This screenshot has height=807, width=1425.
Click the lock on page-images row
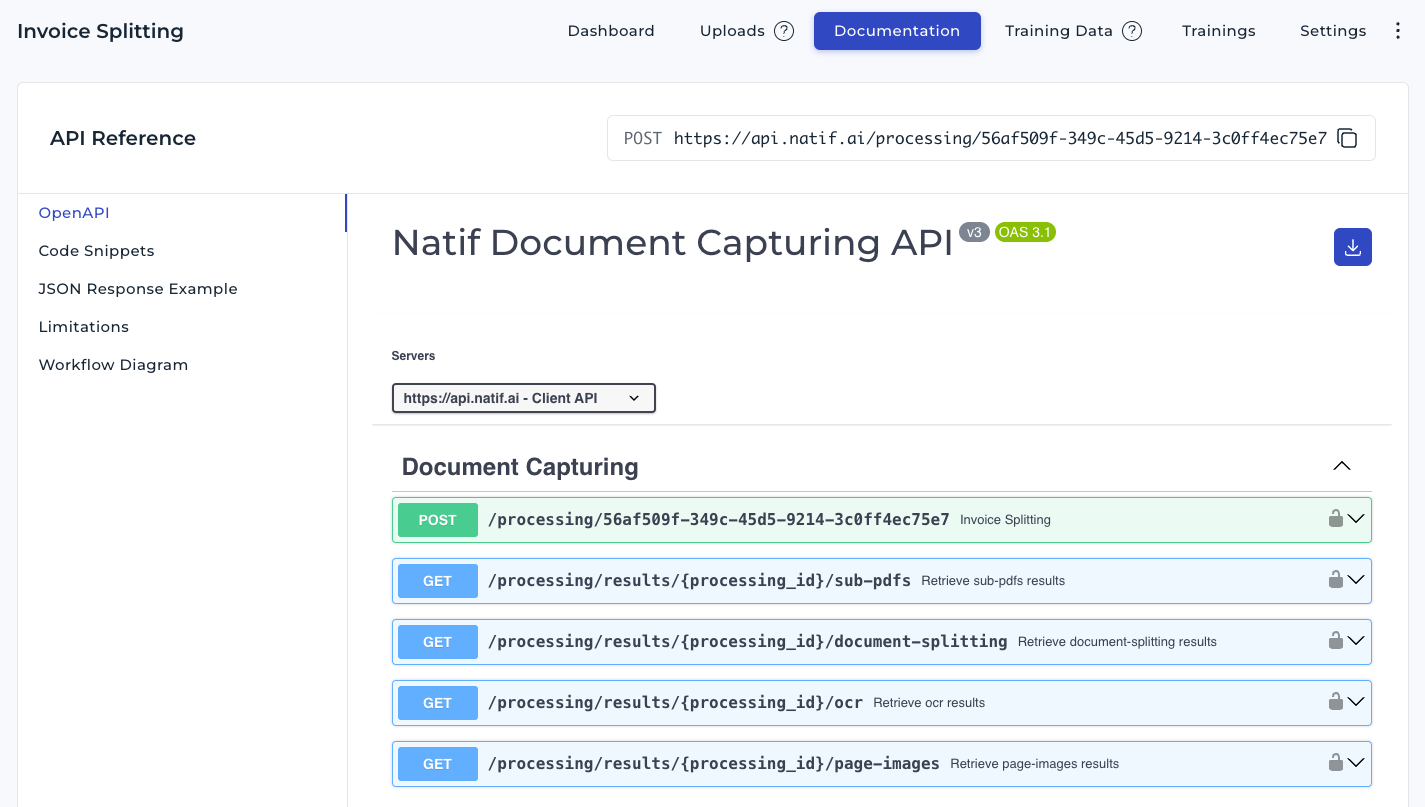1335,762
